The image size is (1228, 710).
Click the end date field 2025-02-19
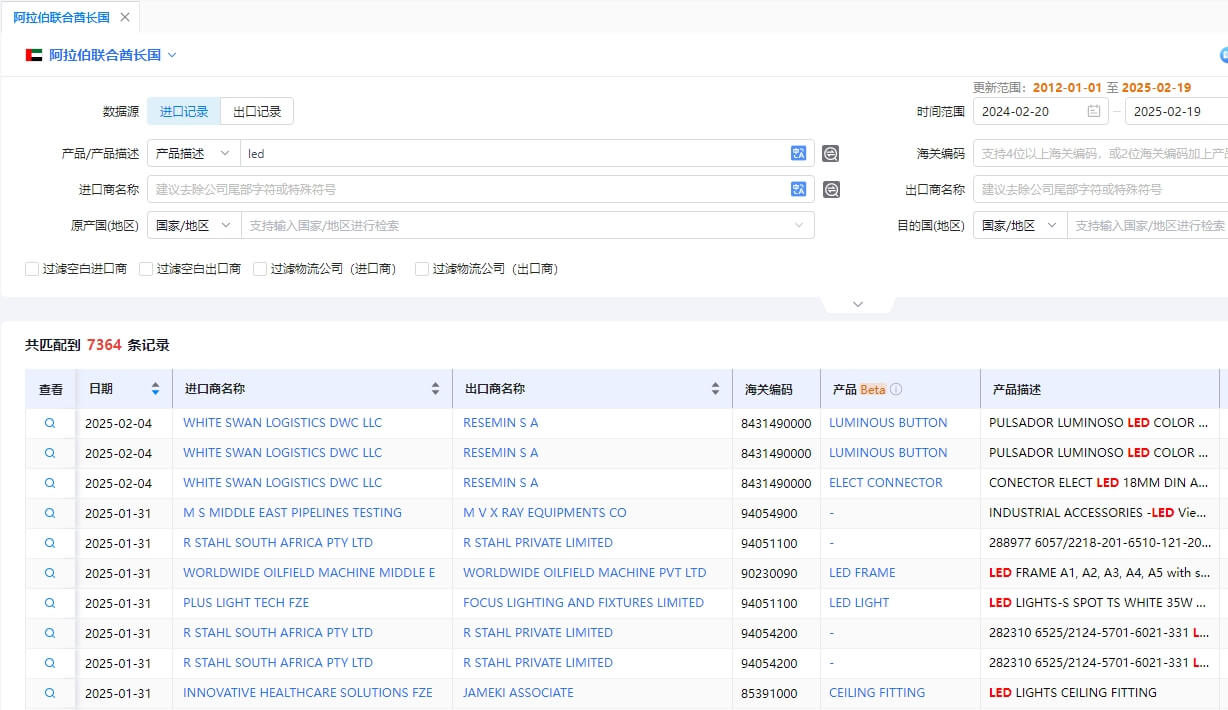(x=1176, y=111)
